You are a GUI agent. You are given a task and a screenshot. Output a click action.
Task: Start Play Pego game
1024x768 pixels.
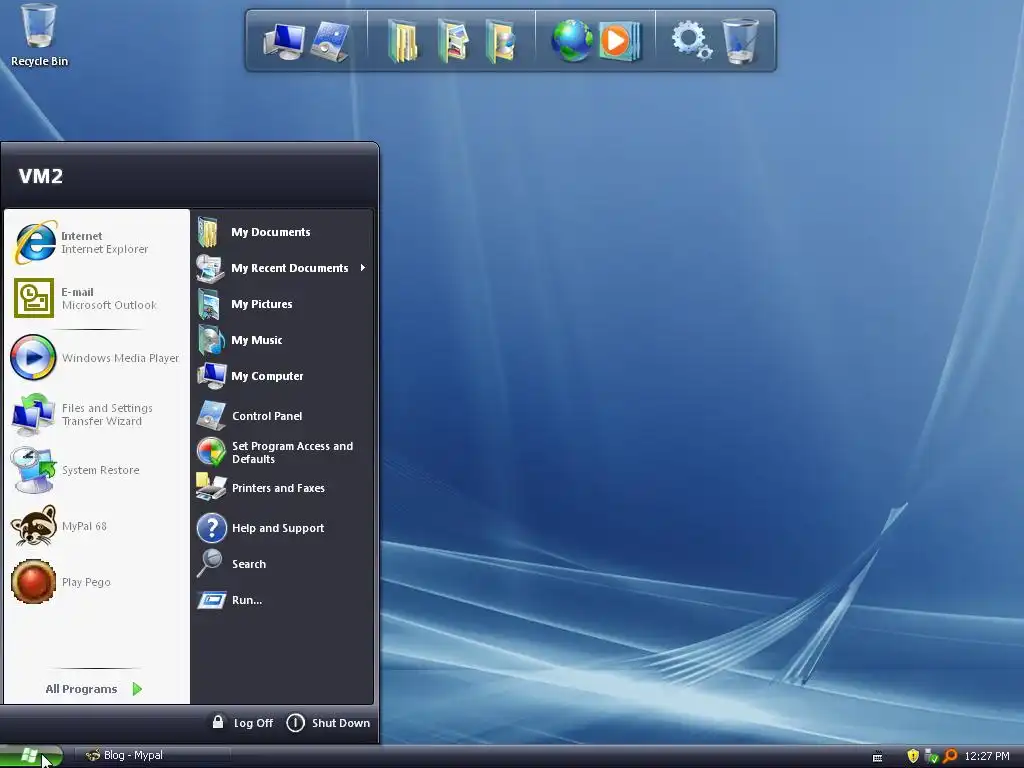point(97,582)
